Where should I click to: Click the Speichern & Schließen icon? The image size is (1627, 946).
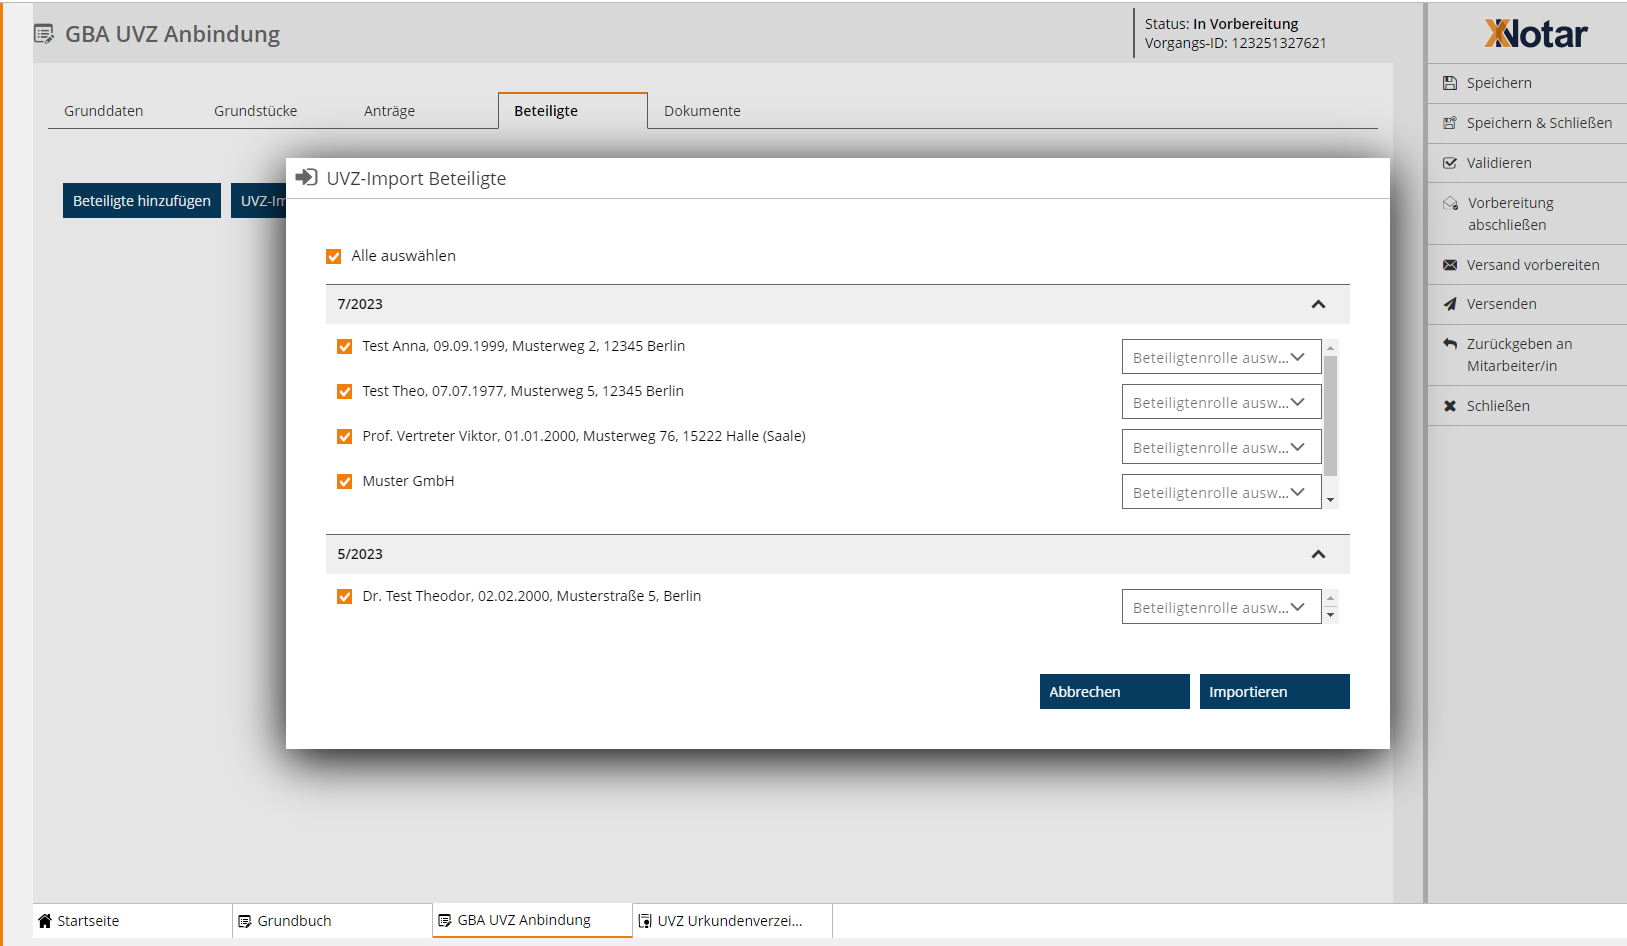coord(1450,123)
